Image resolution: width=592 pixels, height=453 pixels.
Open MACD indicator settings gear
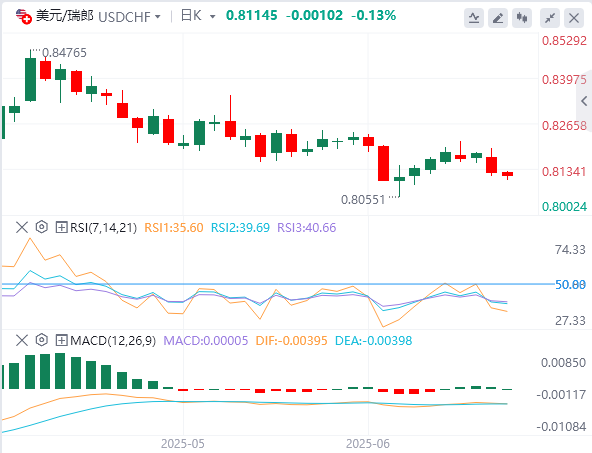42,340
